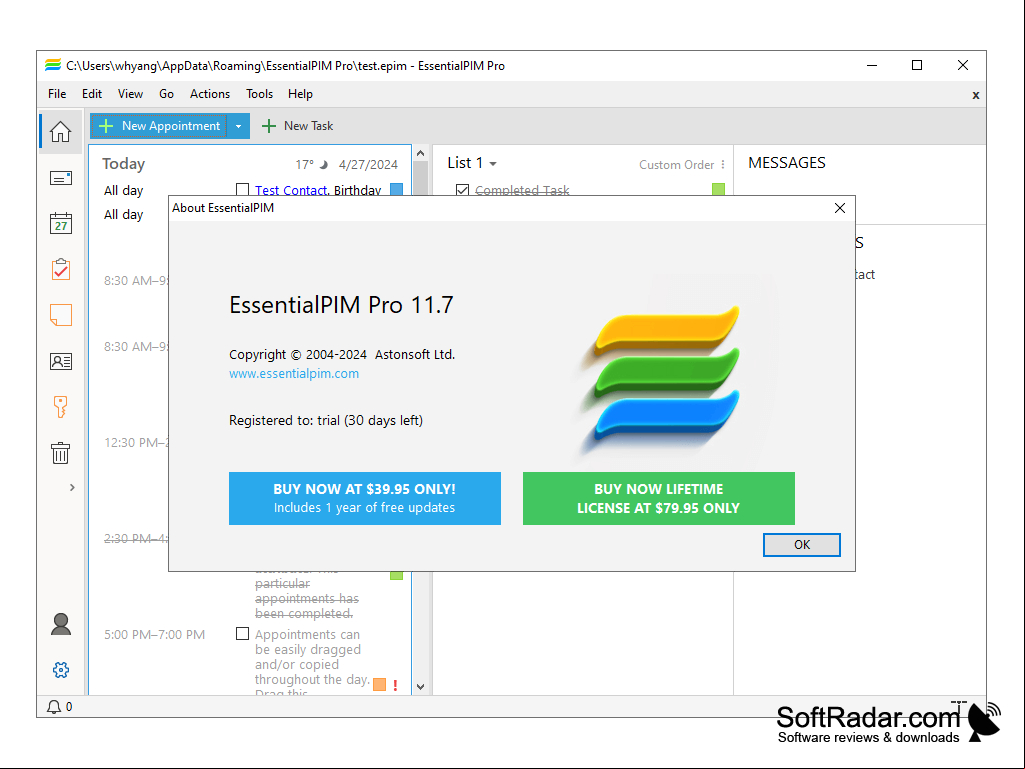Click the 'EssentialPIM Pro 11.7' title text

pyautogui.click(x=341, y=305)
